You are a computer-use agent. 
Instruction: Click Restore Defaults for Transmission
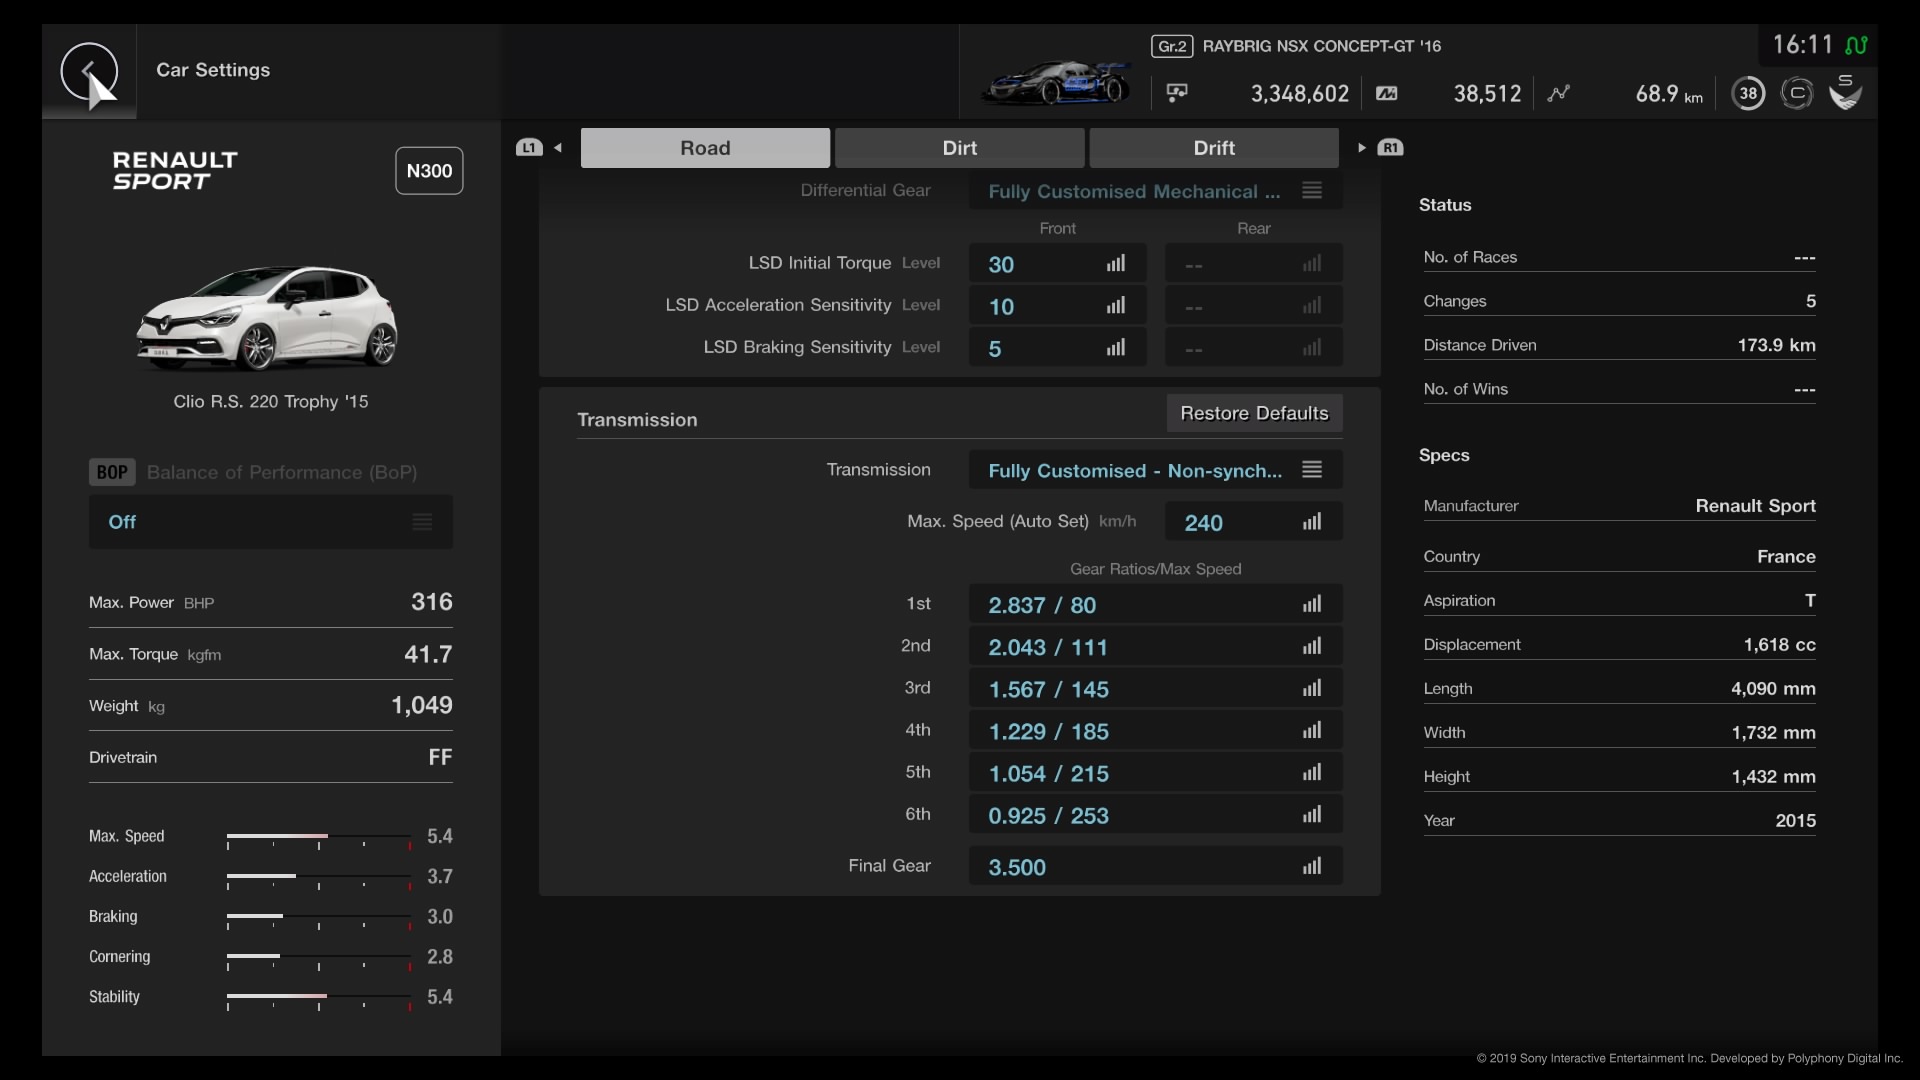[1254, 413]
